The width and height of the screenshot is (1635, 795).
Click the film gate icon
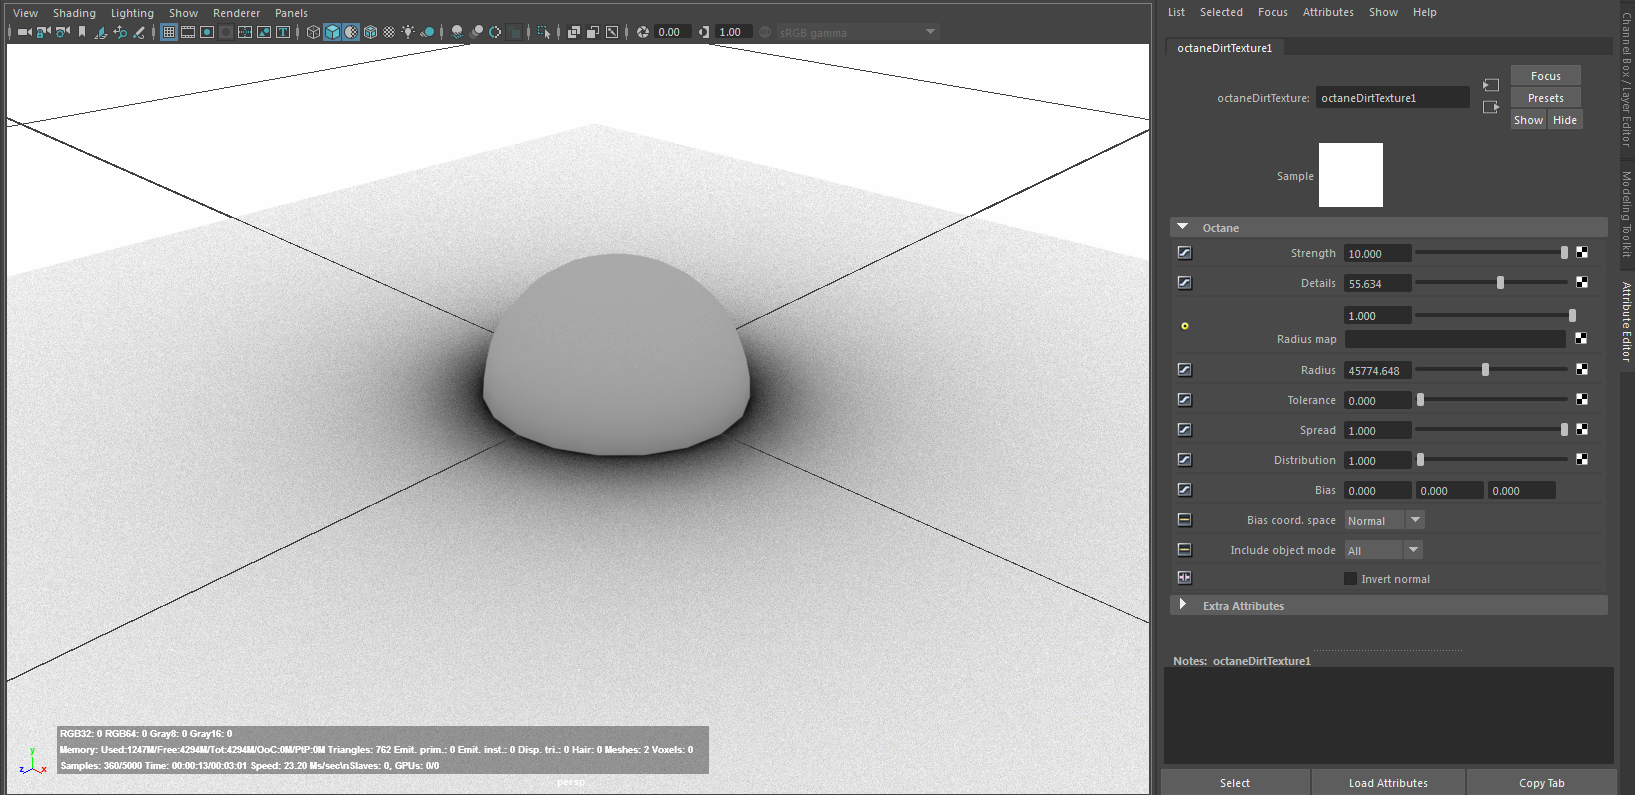pyautogui.click(x=188, y=32)
